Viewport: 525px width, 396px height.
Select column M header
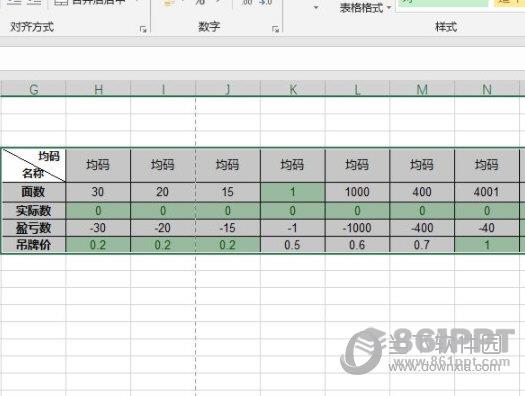click(422, 89)
